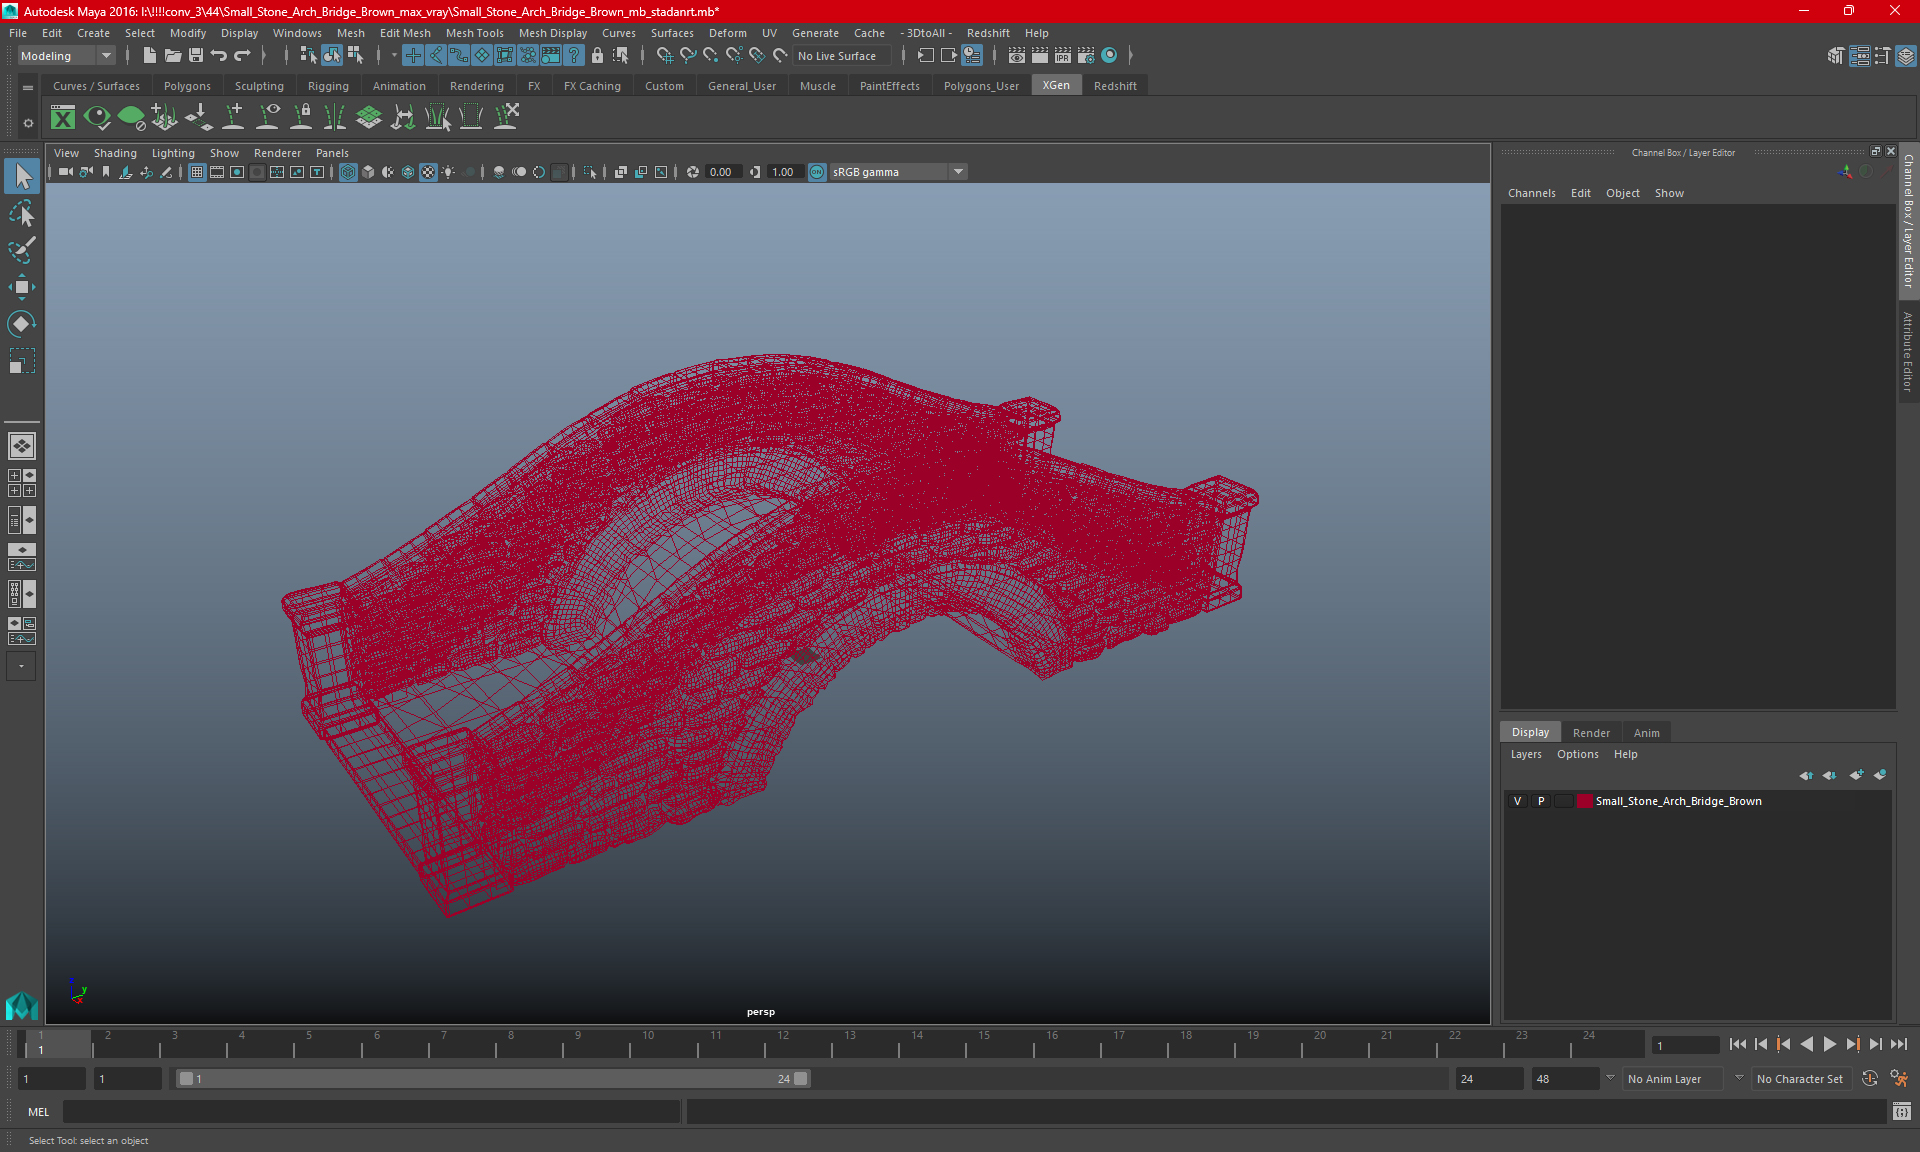The width and height of the screenshot is (1920, 1152).
Task: Click the Undo icon in status line
Action: (219, 56)
